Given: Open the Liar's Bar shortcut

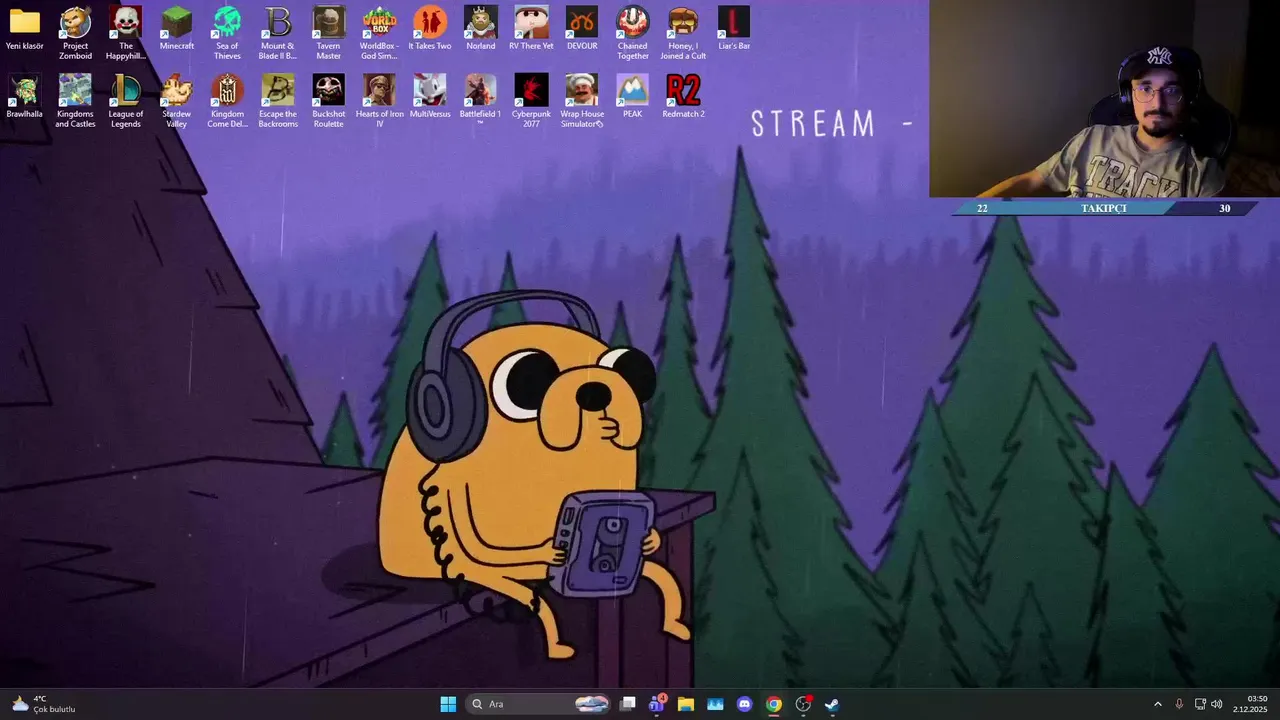Looking at the screenshot, I should tap(734, 29).
